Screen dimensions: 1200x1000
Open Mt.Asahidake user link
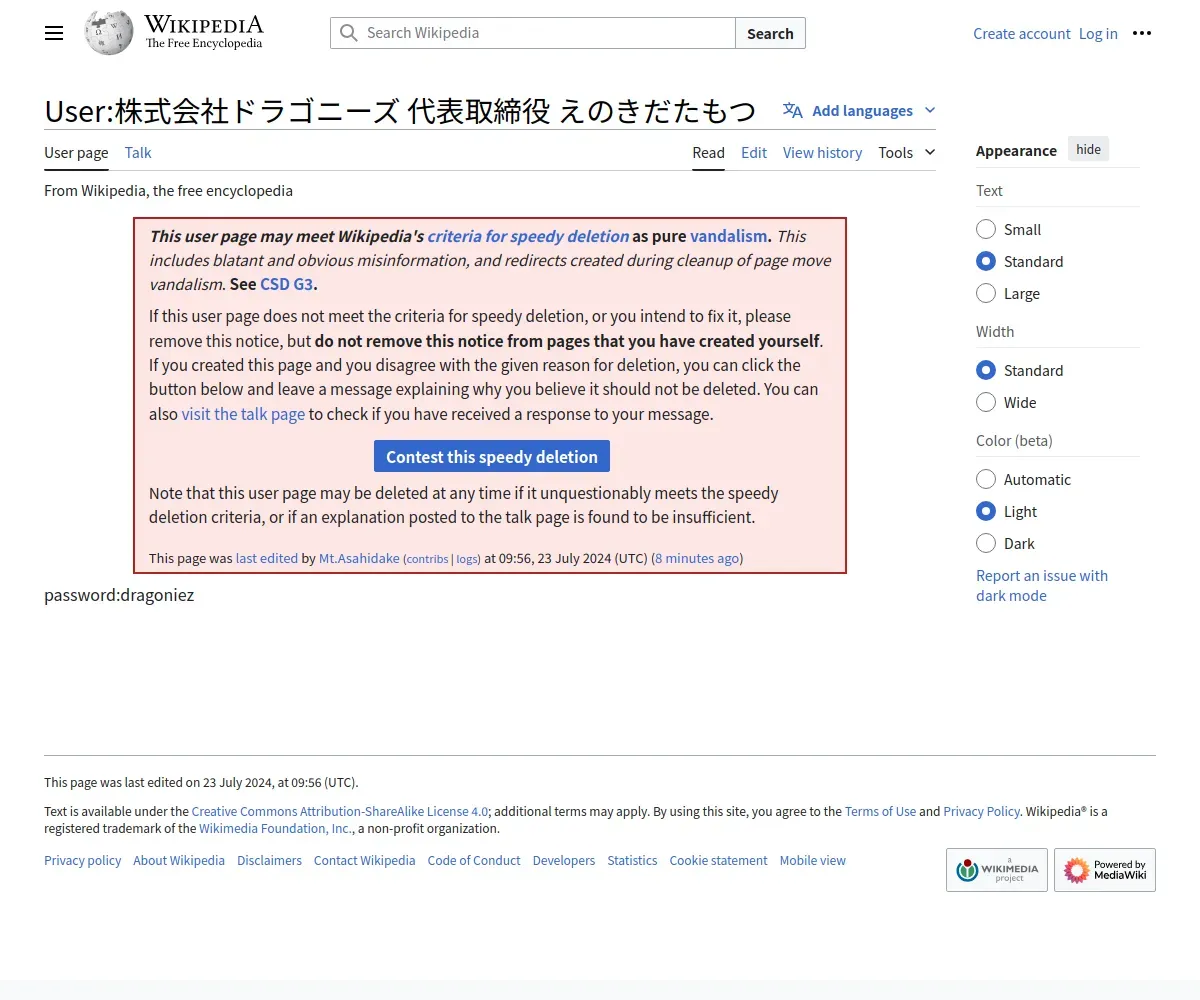pos(359,558)
